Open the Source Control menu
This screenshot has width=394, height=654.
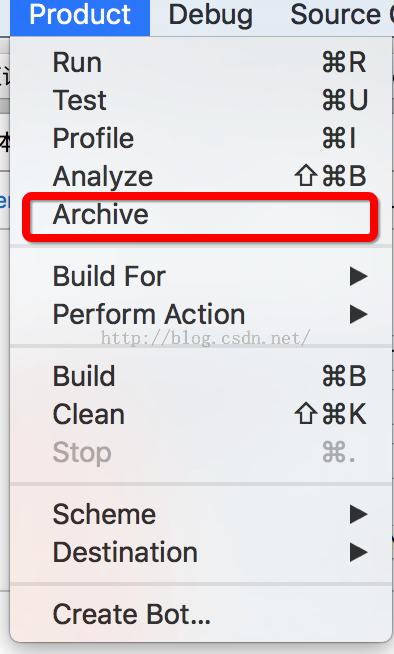[342, 17]
